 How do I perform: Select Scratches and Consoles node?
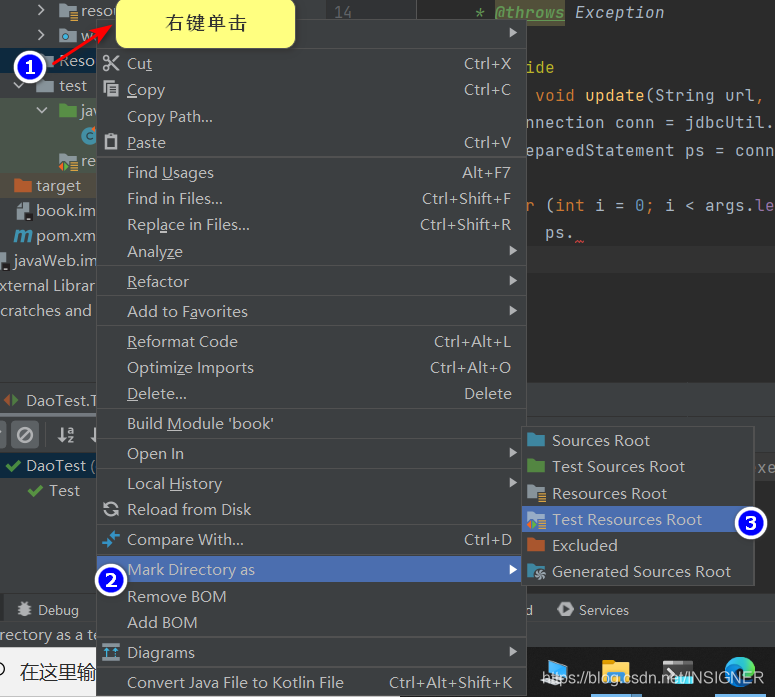click(48, 311)
